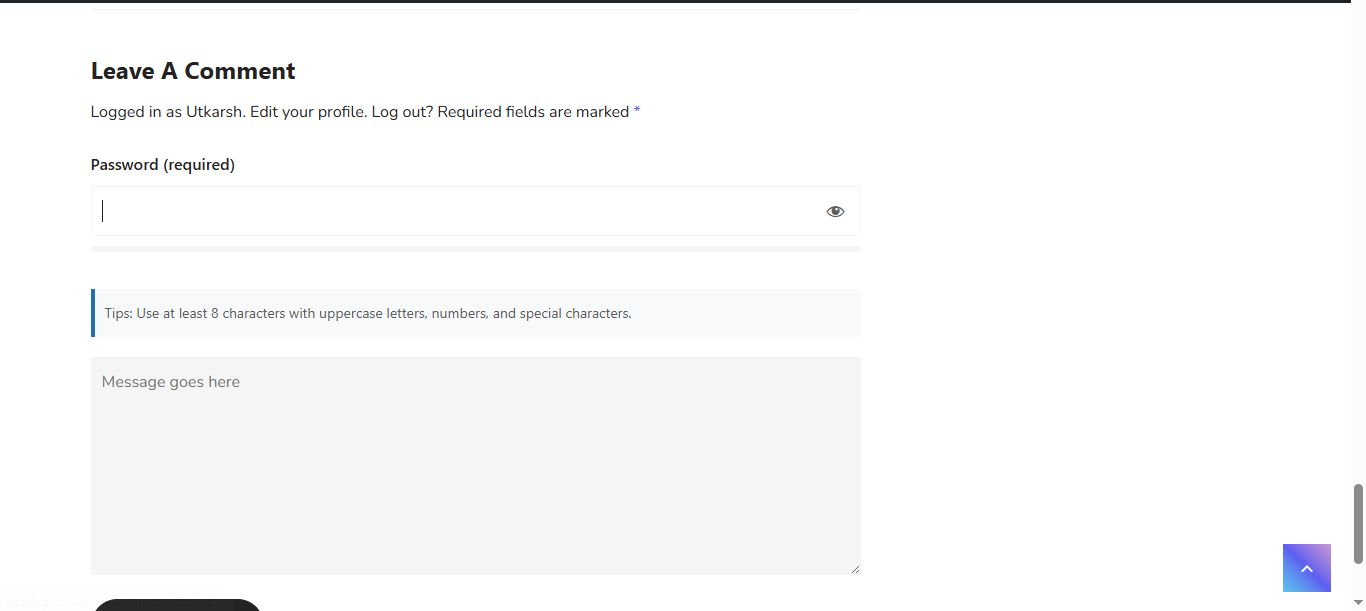Select the Leave A Comment heading
The image size is (1366, 611).
[193, 71]
